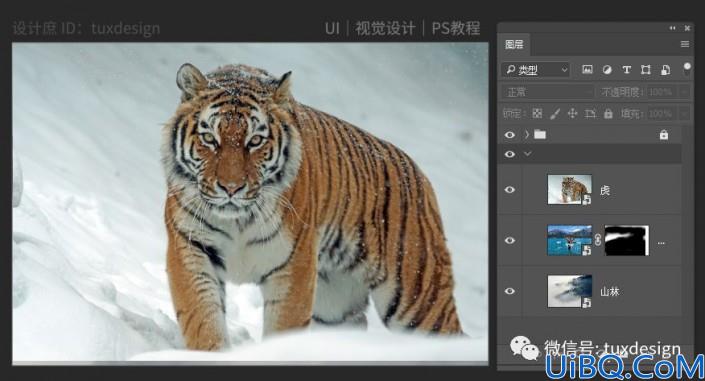Hide the blue lake masked layer
This screenshot has height=381, width=705.
pyautogui.click(x=510, y=241)
